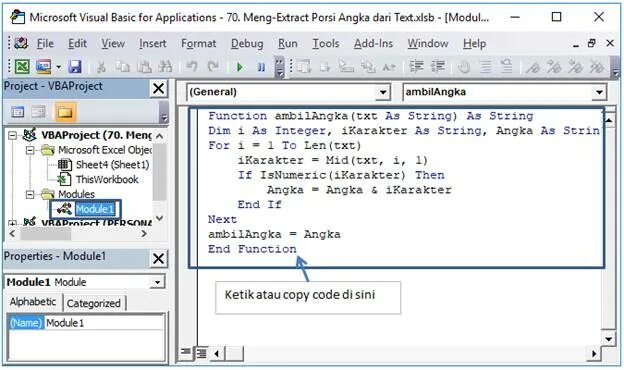Click the Clear All Bookmarks icon

tap(597, 67)
